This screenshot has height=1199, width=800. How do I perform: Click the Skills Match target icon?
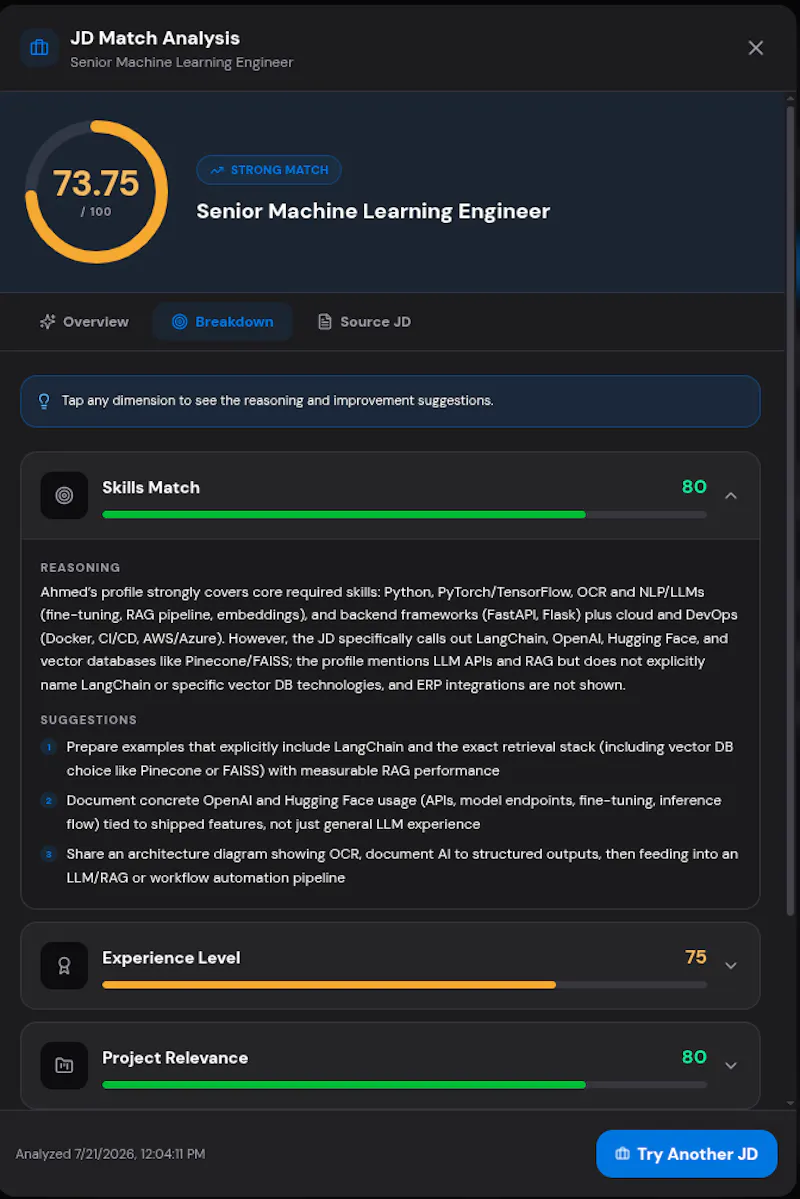click(64, 496)
